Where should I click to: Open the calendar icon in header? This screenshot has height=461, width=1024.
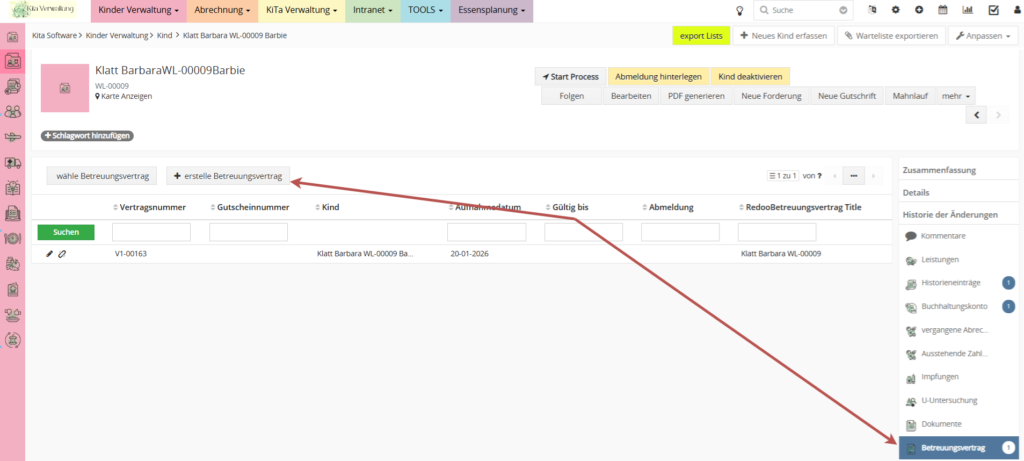coord(942,10)
